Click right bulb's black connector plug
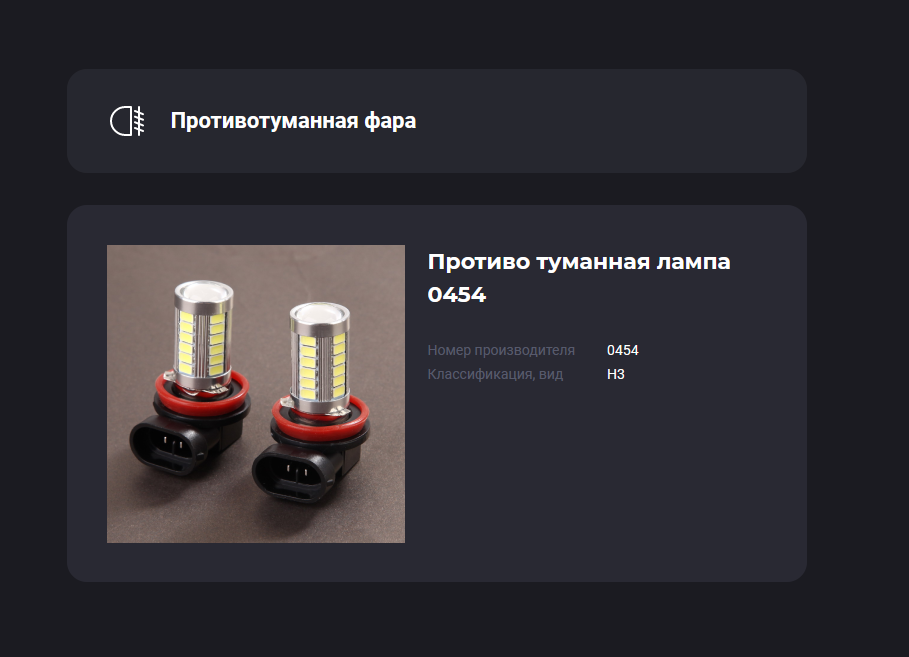This screenshot has height=657, width=909. point(292,473)
